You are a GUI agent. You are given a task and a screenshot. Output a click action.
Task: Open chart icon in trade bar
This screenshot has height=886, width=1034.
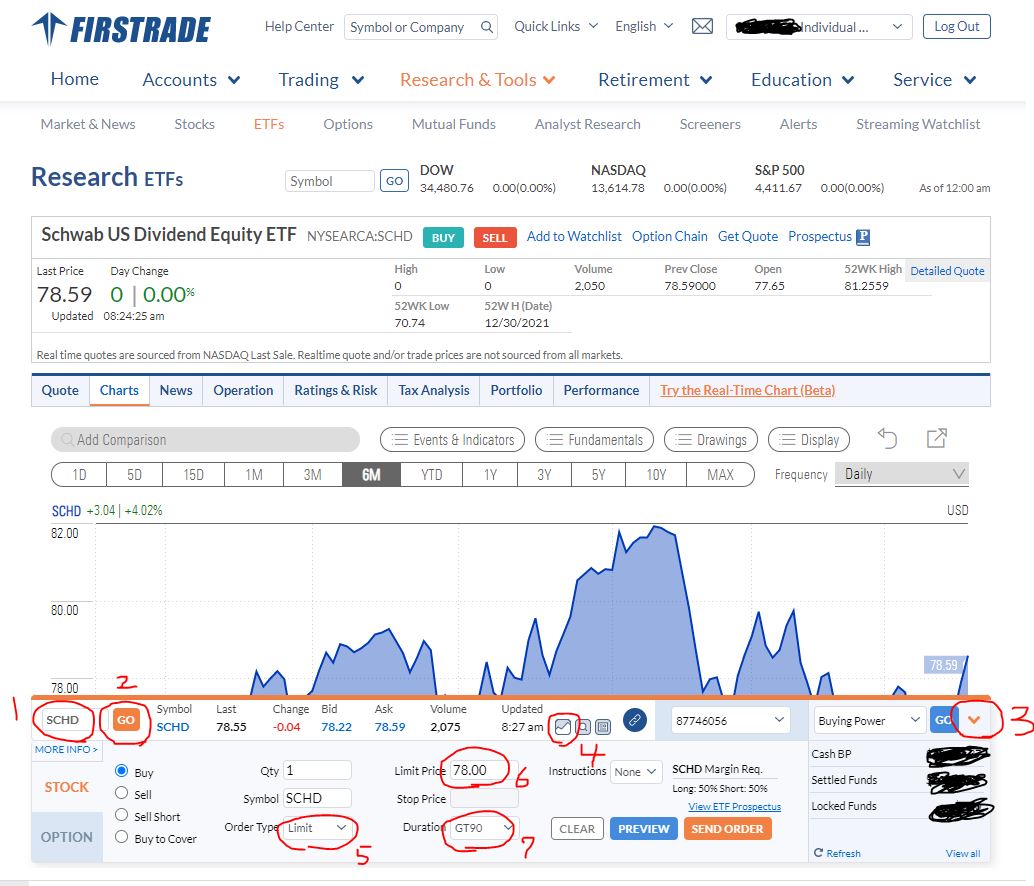pyautogui.click(x=563, y=726)
